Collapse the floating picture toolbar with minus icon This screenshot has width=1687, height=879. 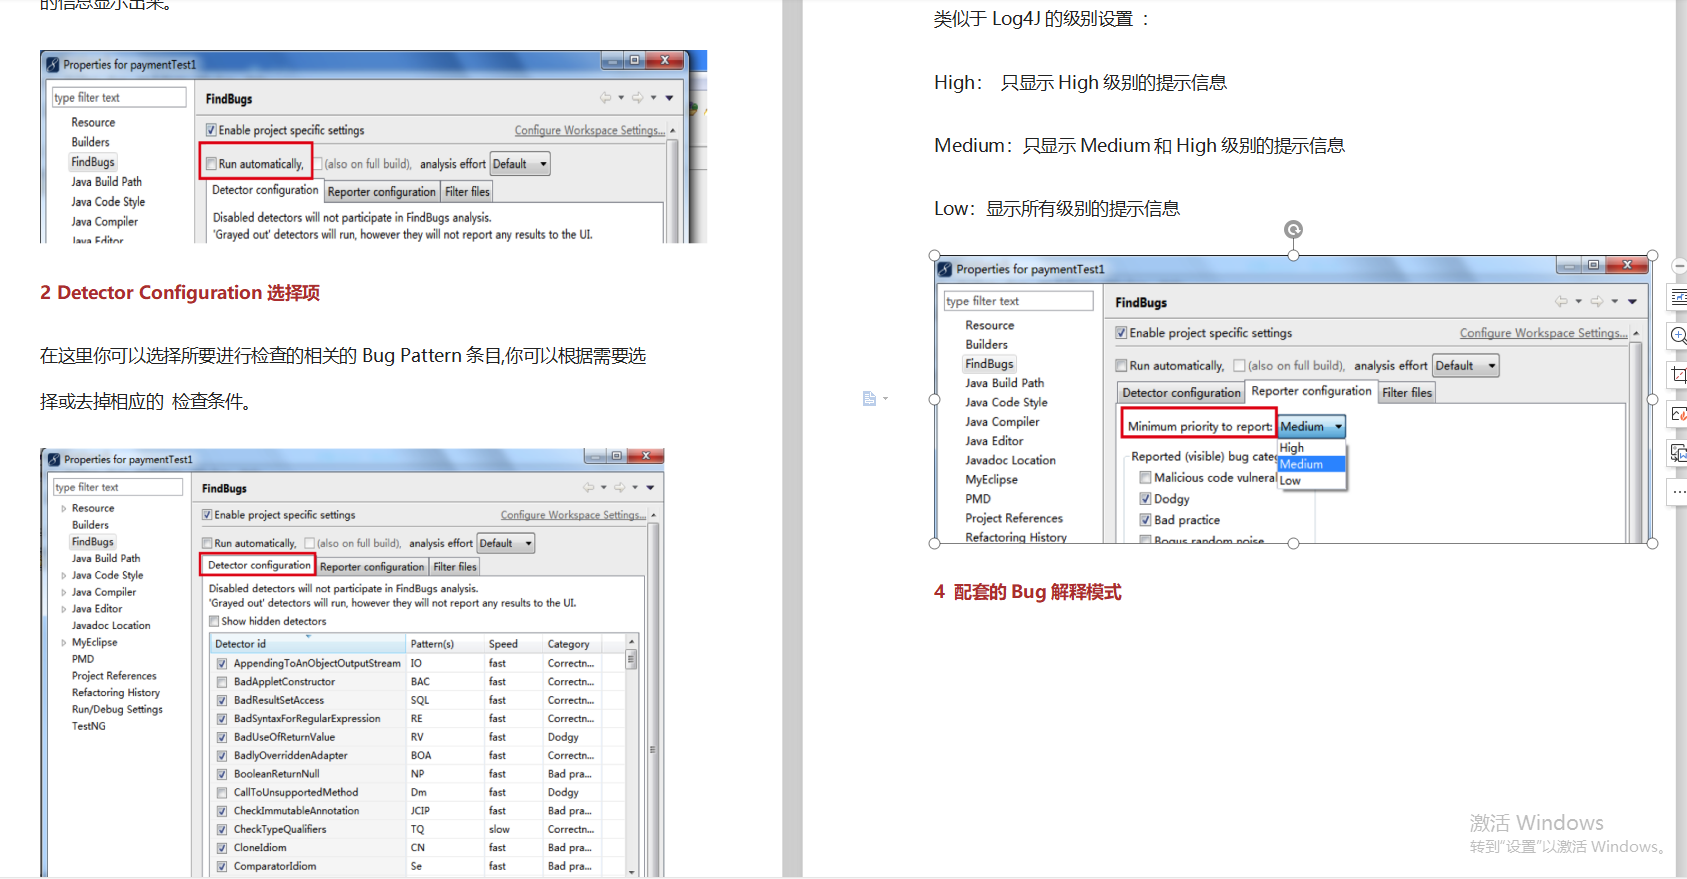[x=1680, y=267]
